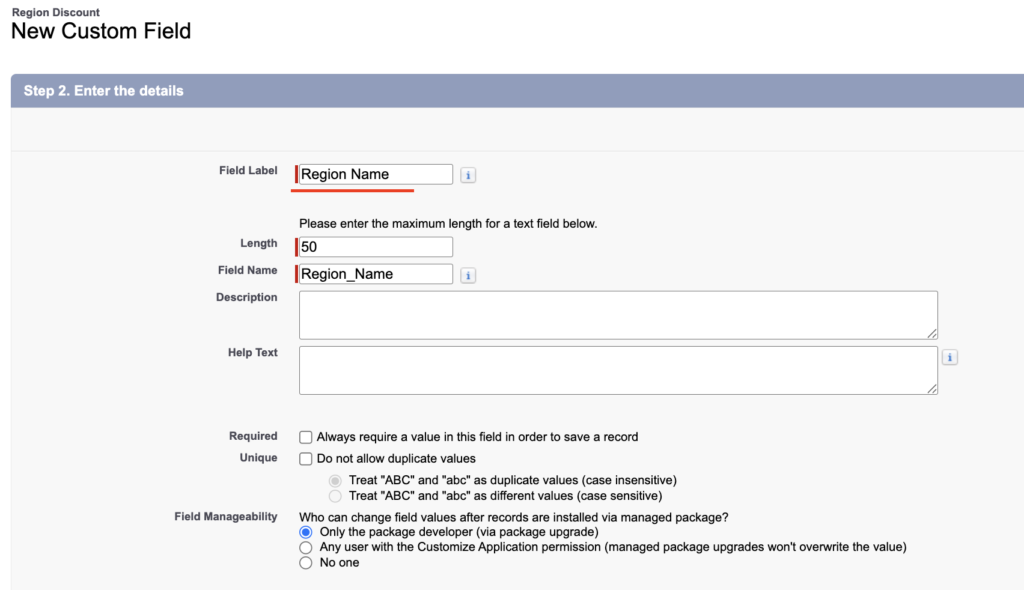
Task: Select "Only the package developer" option
Action: coord(305,532)
